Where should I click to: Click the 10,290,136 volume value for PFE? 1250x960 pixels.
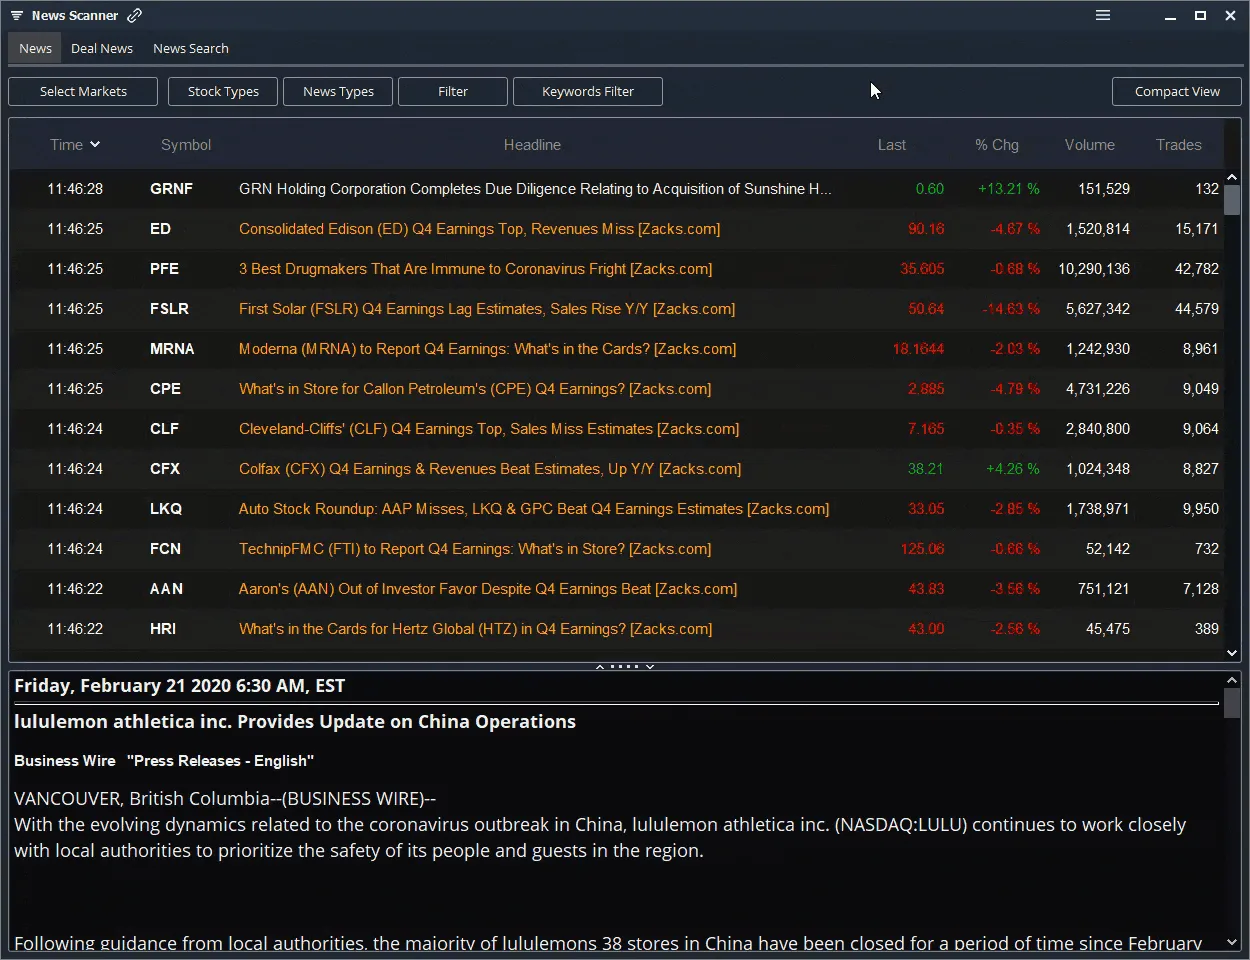(x=1094, y=269)
